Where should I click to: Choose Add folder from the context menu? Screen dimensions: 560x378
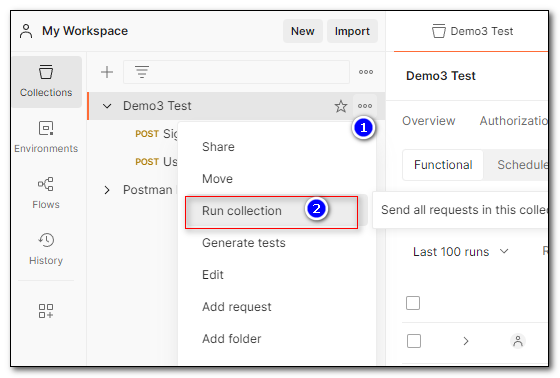(x=231, y=339)
